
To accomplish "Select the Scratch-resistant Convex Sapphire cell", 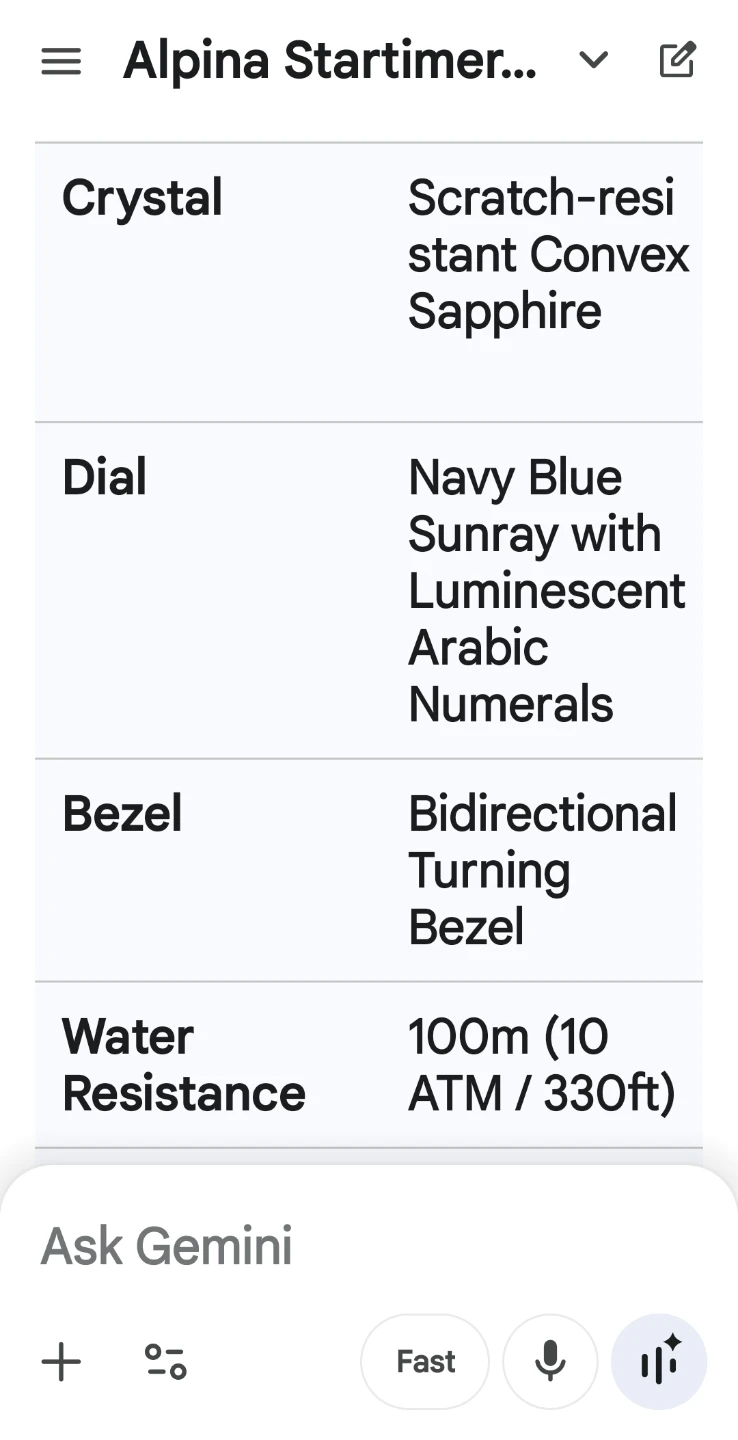I will pyautogui.click(x=548, y=255).
